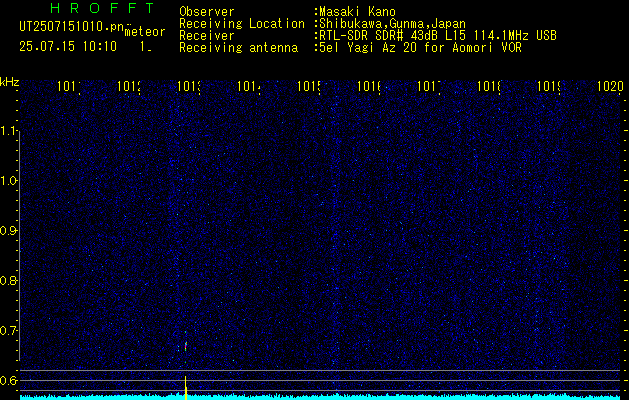629x400 pixels.
Task: Click the "meteor" label under the file name
Action: point(145,32)
